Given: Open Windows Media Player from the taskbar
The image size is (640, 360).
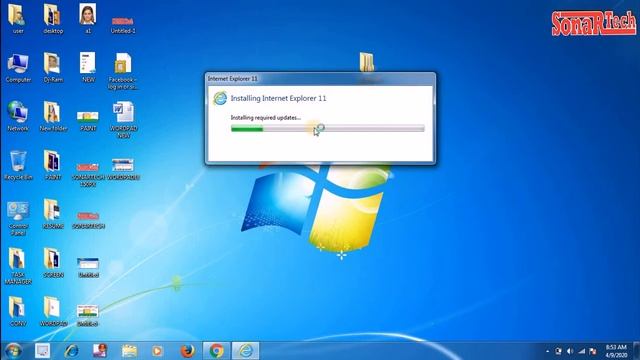Looking at the screenshot, I should [157, 351].
